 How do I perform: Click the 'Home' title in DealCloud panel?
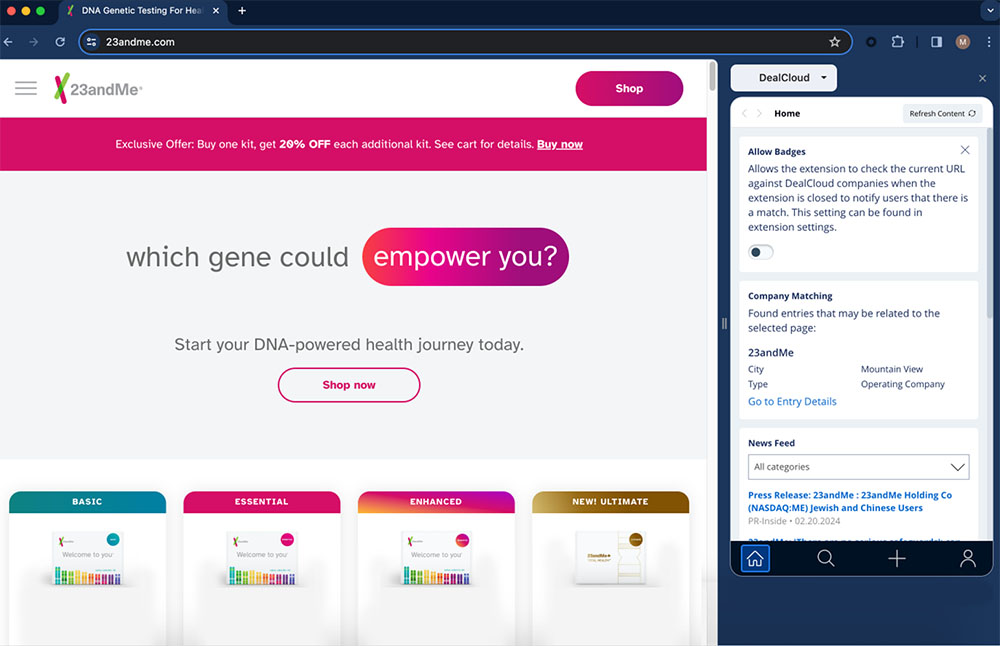pos(787,114)
